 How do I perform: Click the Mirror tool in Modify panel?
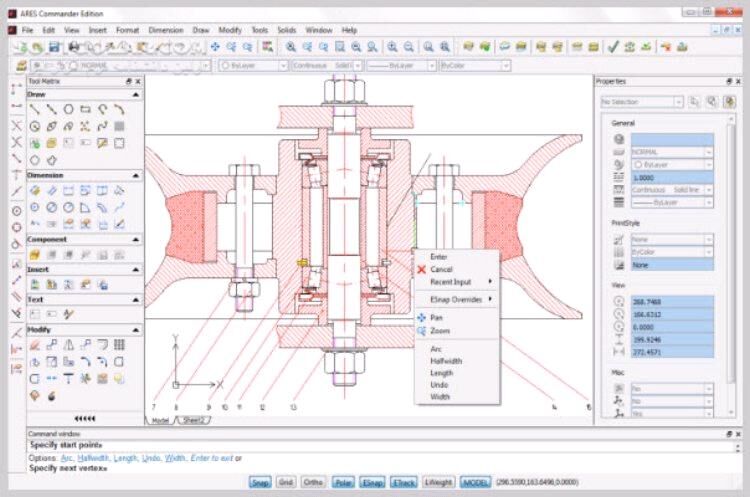coord(69,345)
